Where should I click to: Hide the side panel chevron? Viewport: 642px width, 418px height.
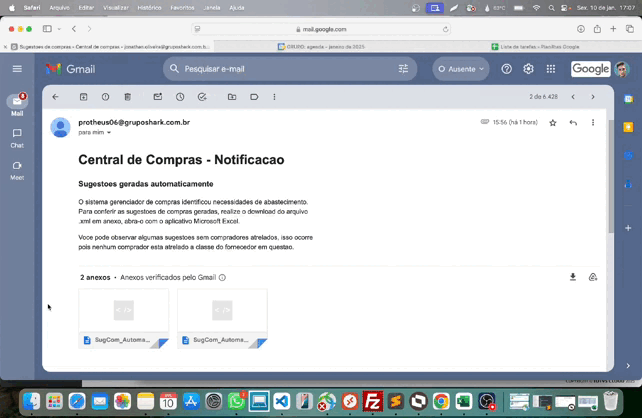tap(628, 366)
